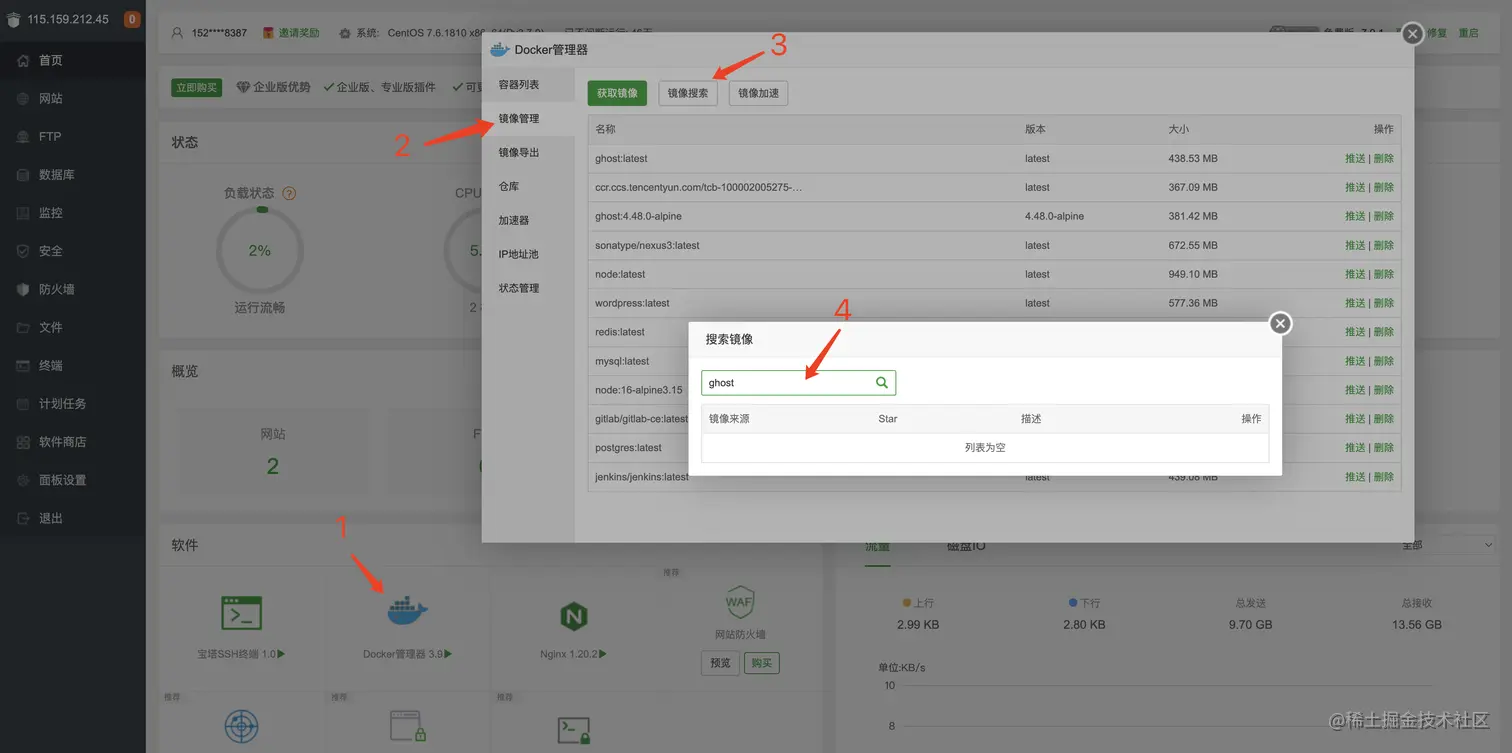Viewport: 1512px width, 753px height.
Task: Click 推送 for ghost:4.48.0-alpine
Action: (1355, 216)
